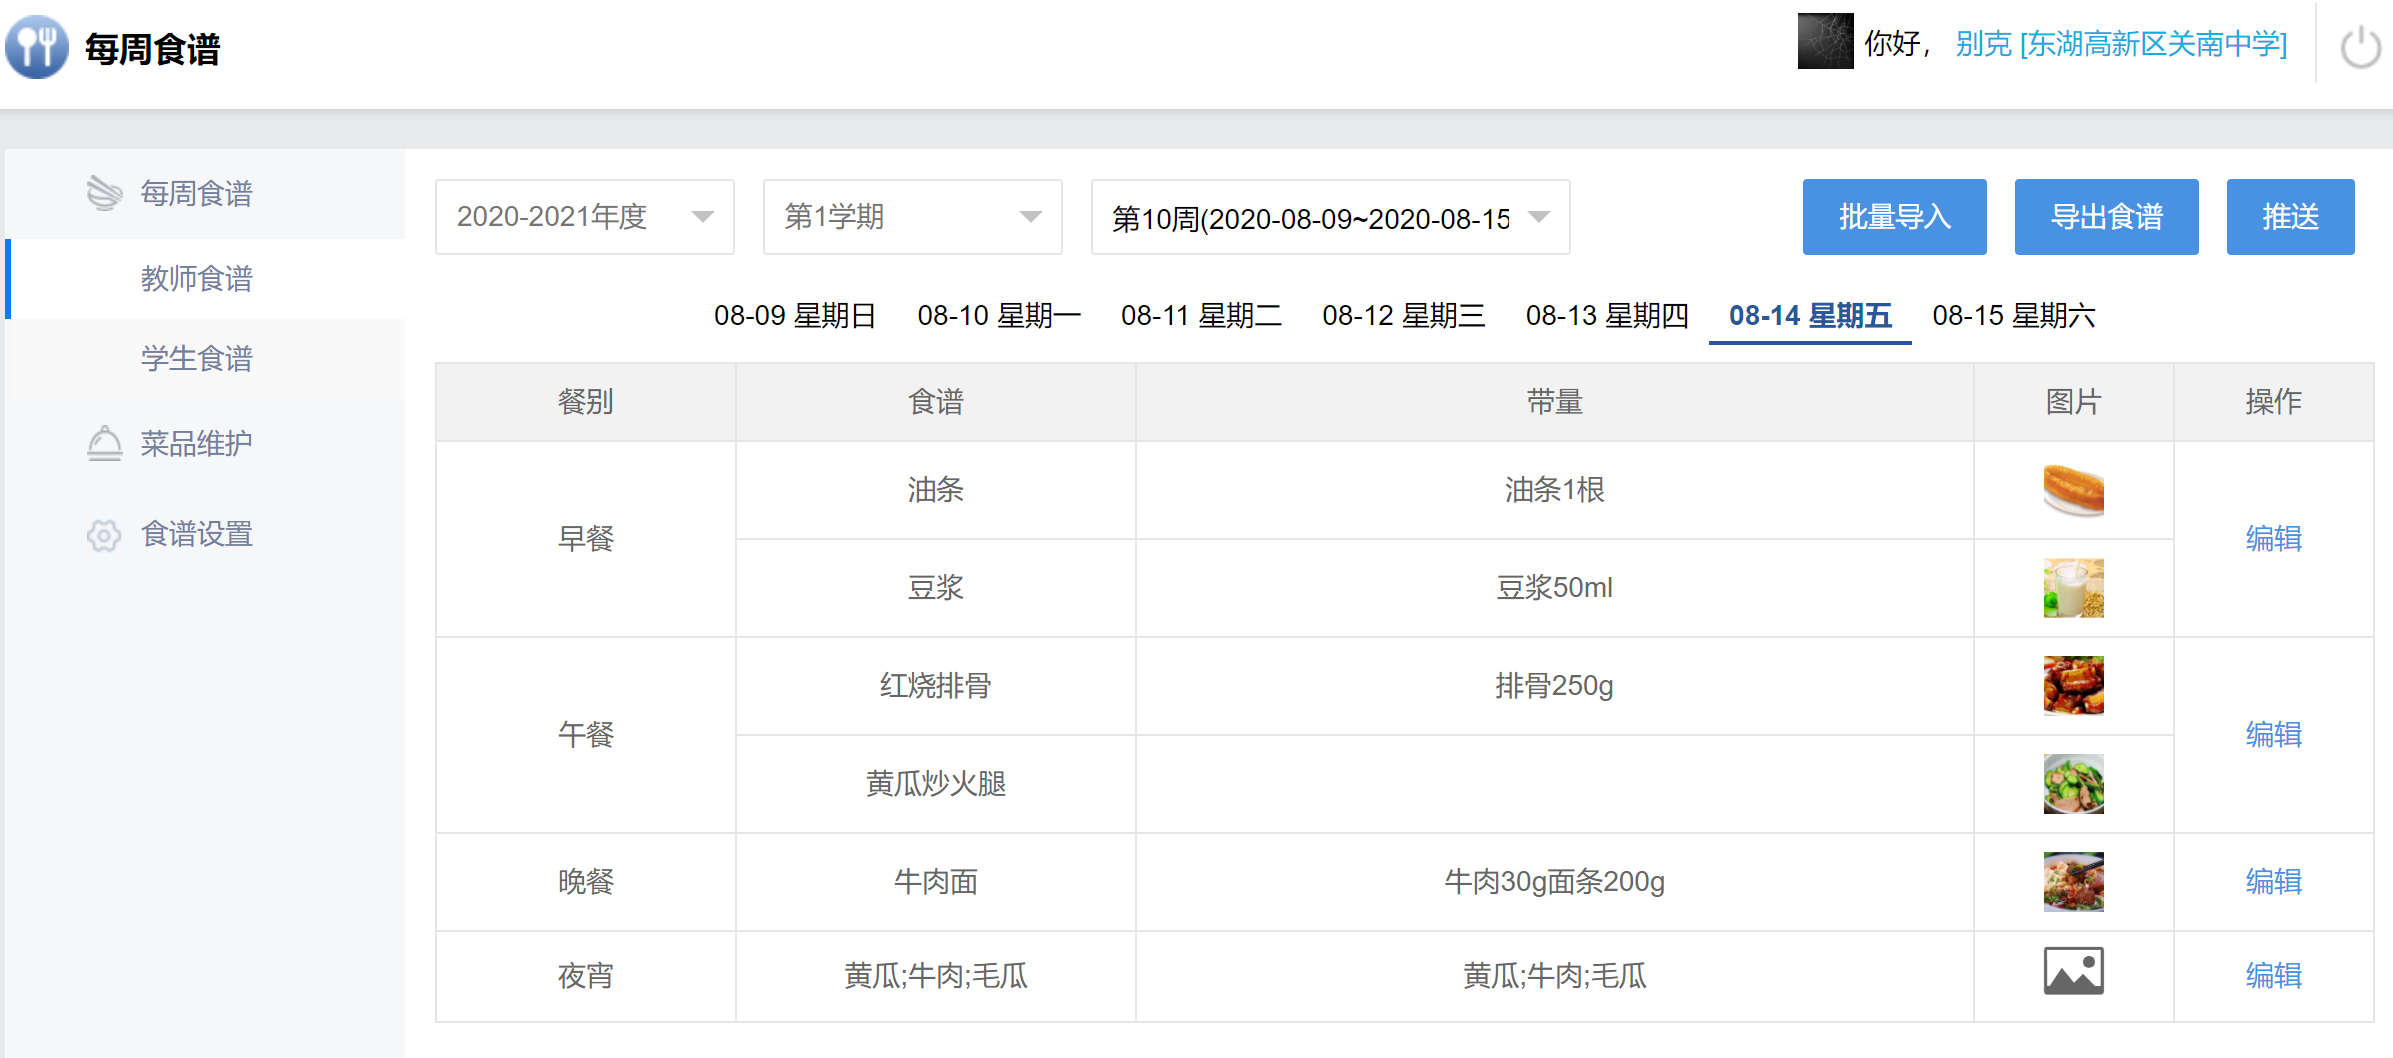The image size is (2393, 1058).
Task: Click 编辑 for the 晚餐 row
Action: (2273, 881)
